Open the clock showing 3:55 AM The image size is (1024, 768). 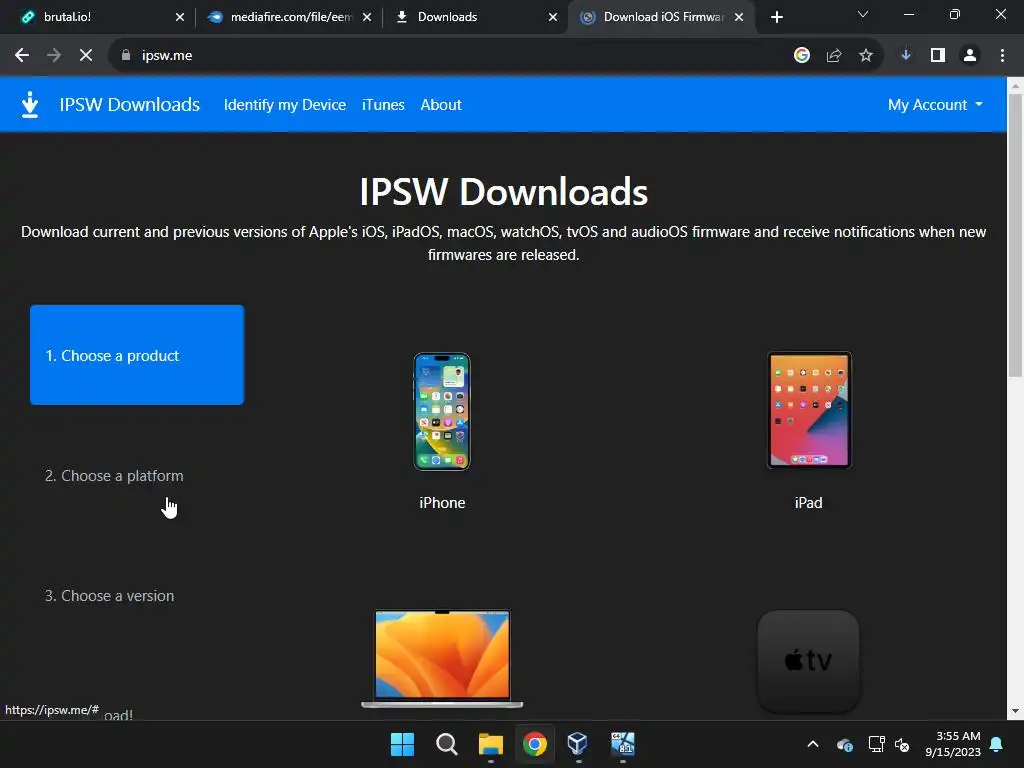coord(953,744)
